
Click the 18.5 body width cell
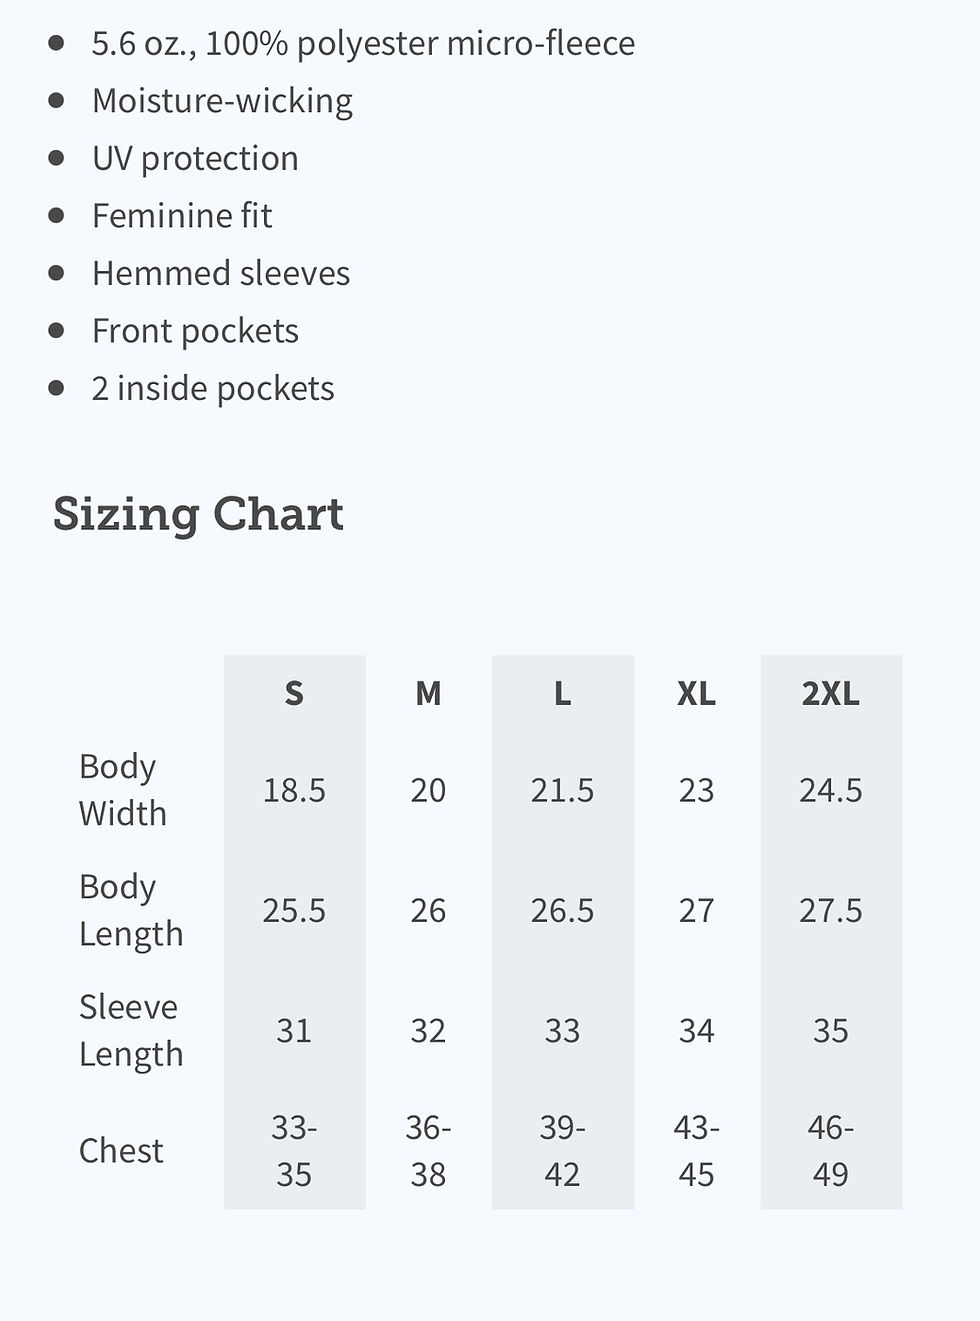[294, 790]
